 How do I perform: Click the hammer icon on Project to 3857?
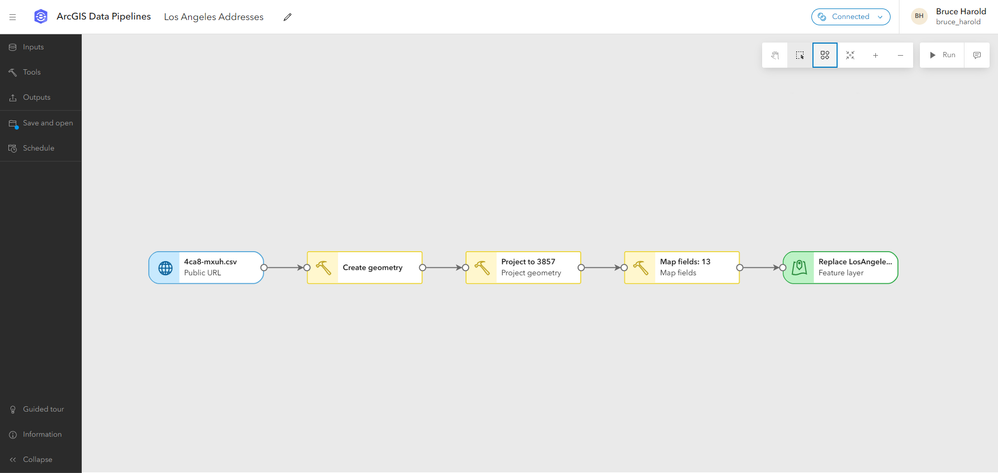482,268
